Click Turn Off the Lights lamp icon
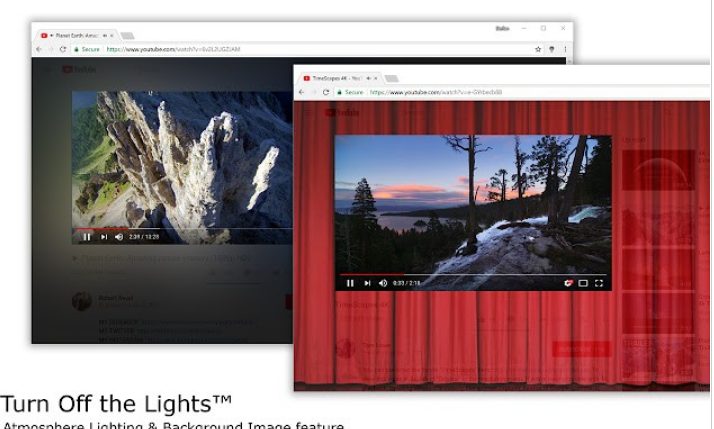The image size is (714, 429). point(551,49)
